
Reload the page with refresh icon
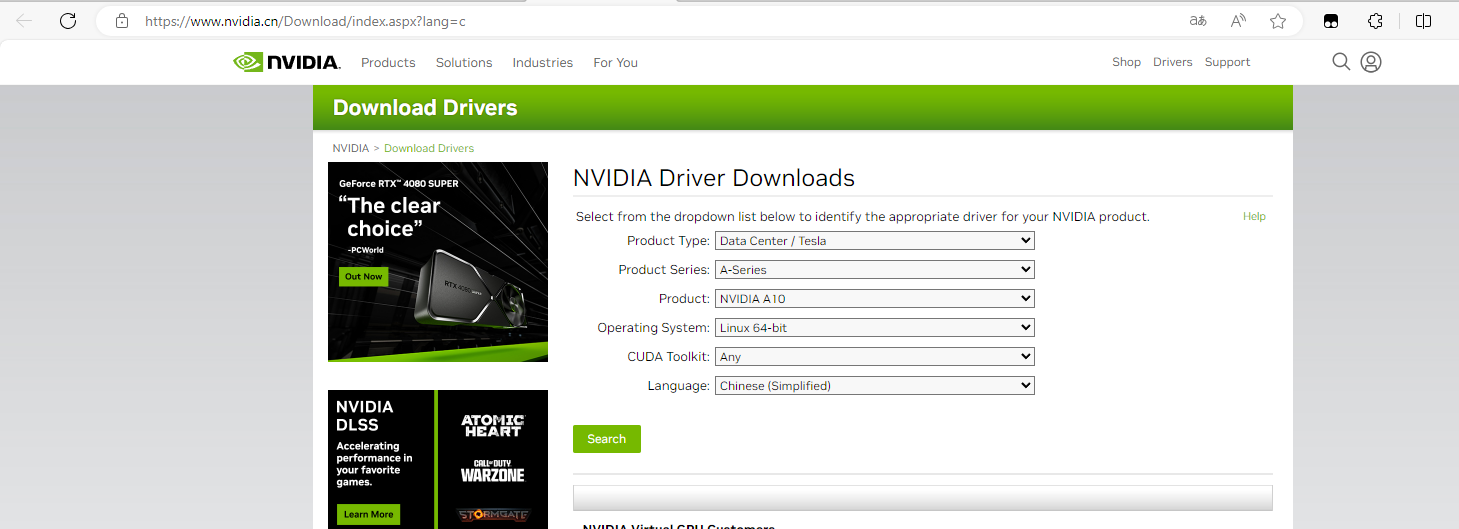[x=68, y=20]
